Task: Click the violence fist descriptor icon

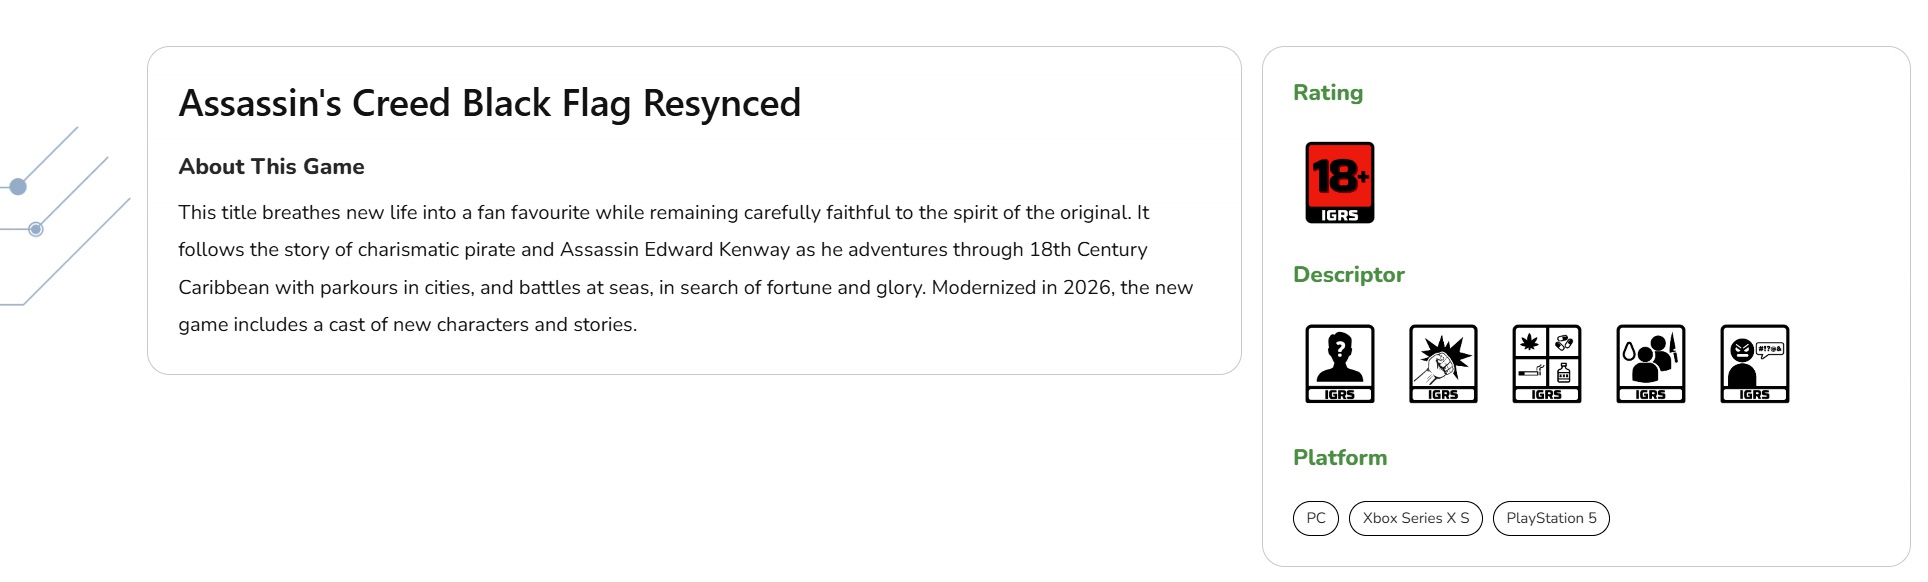Action: click(x=1442, y=363)
